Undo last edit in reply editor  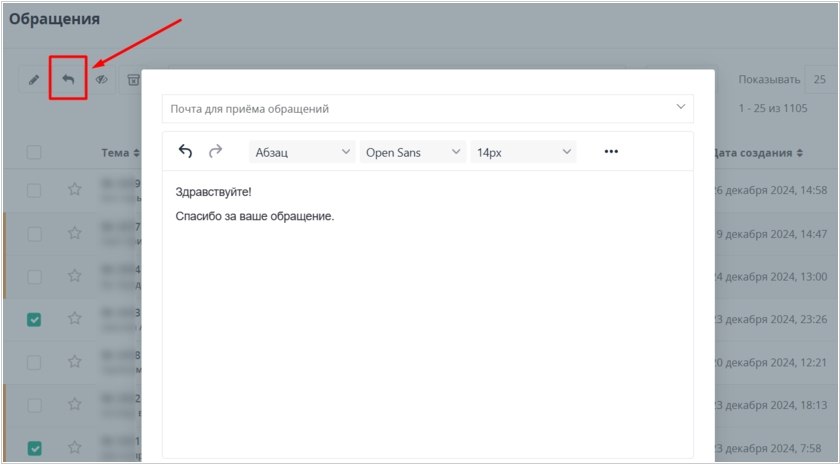point(185,152)
